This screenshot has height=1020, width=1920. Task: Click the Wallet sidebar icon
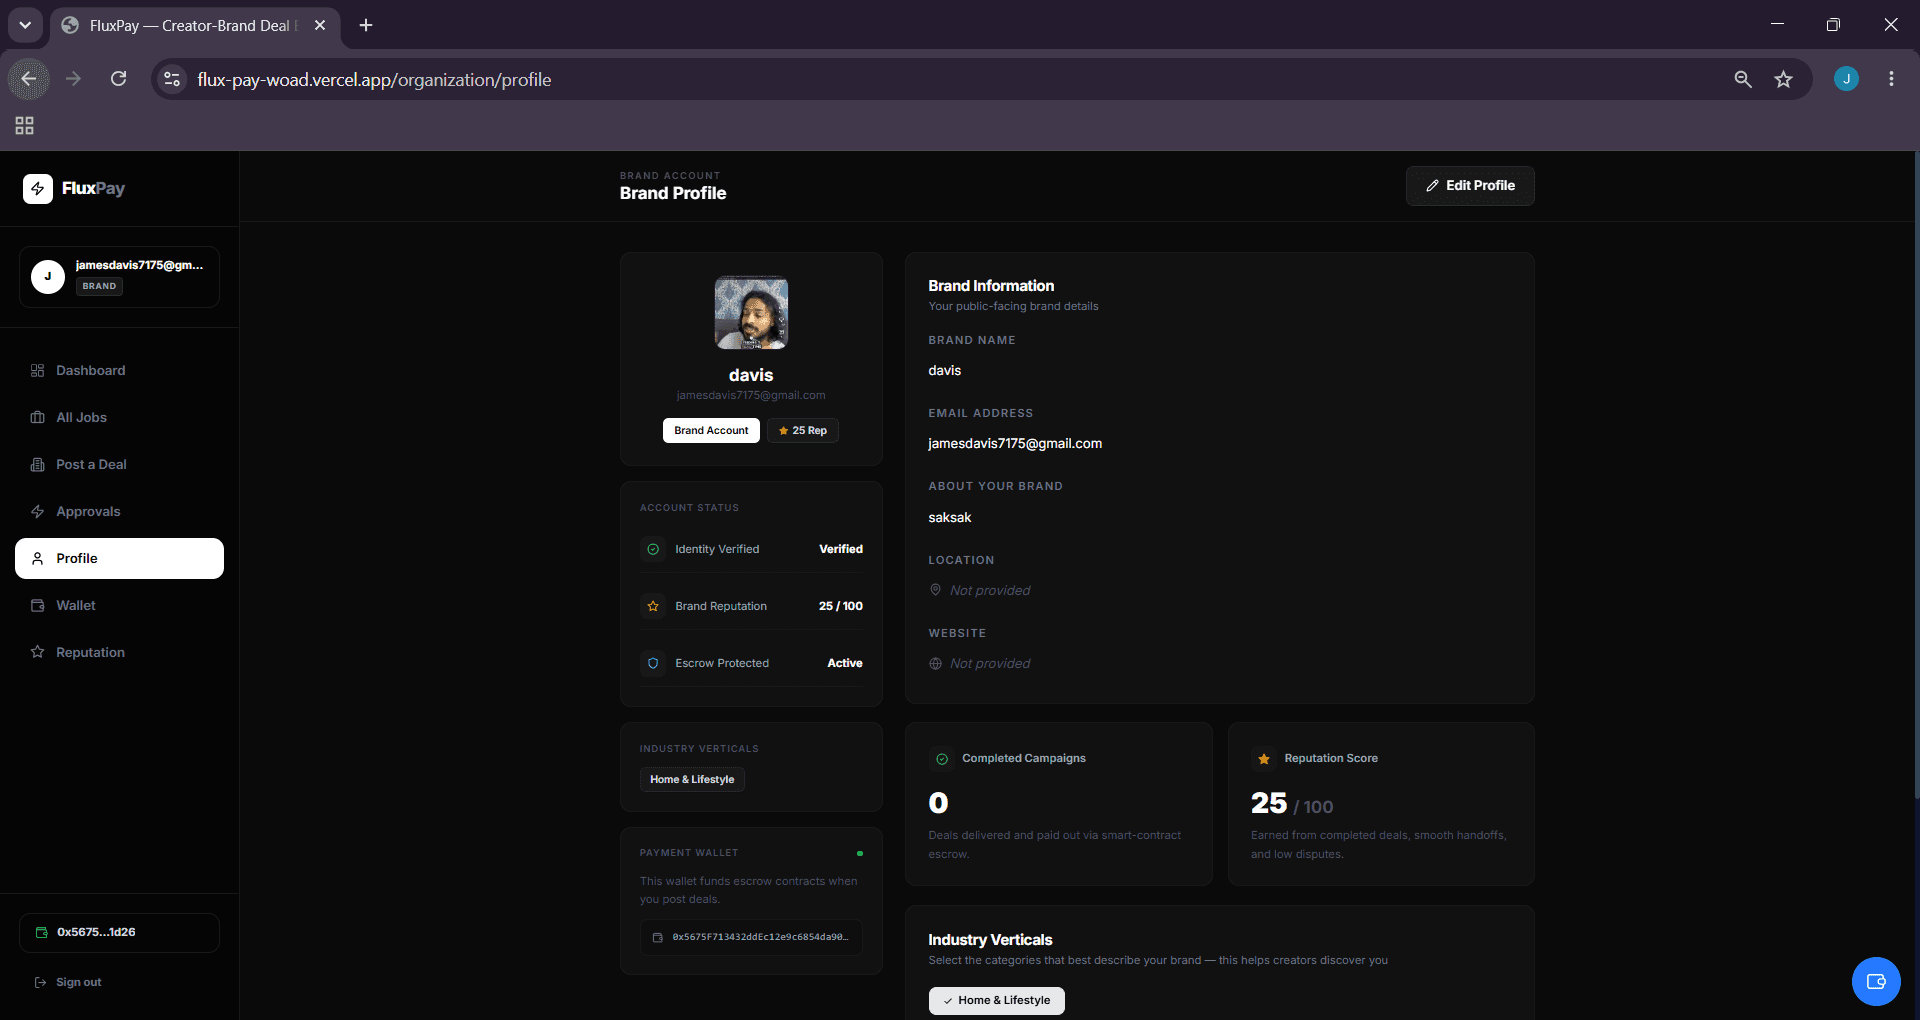click(37, 605)
